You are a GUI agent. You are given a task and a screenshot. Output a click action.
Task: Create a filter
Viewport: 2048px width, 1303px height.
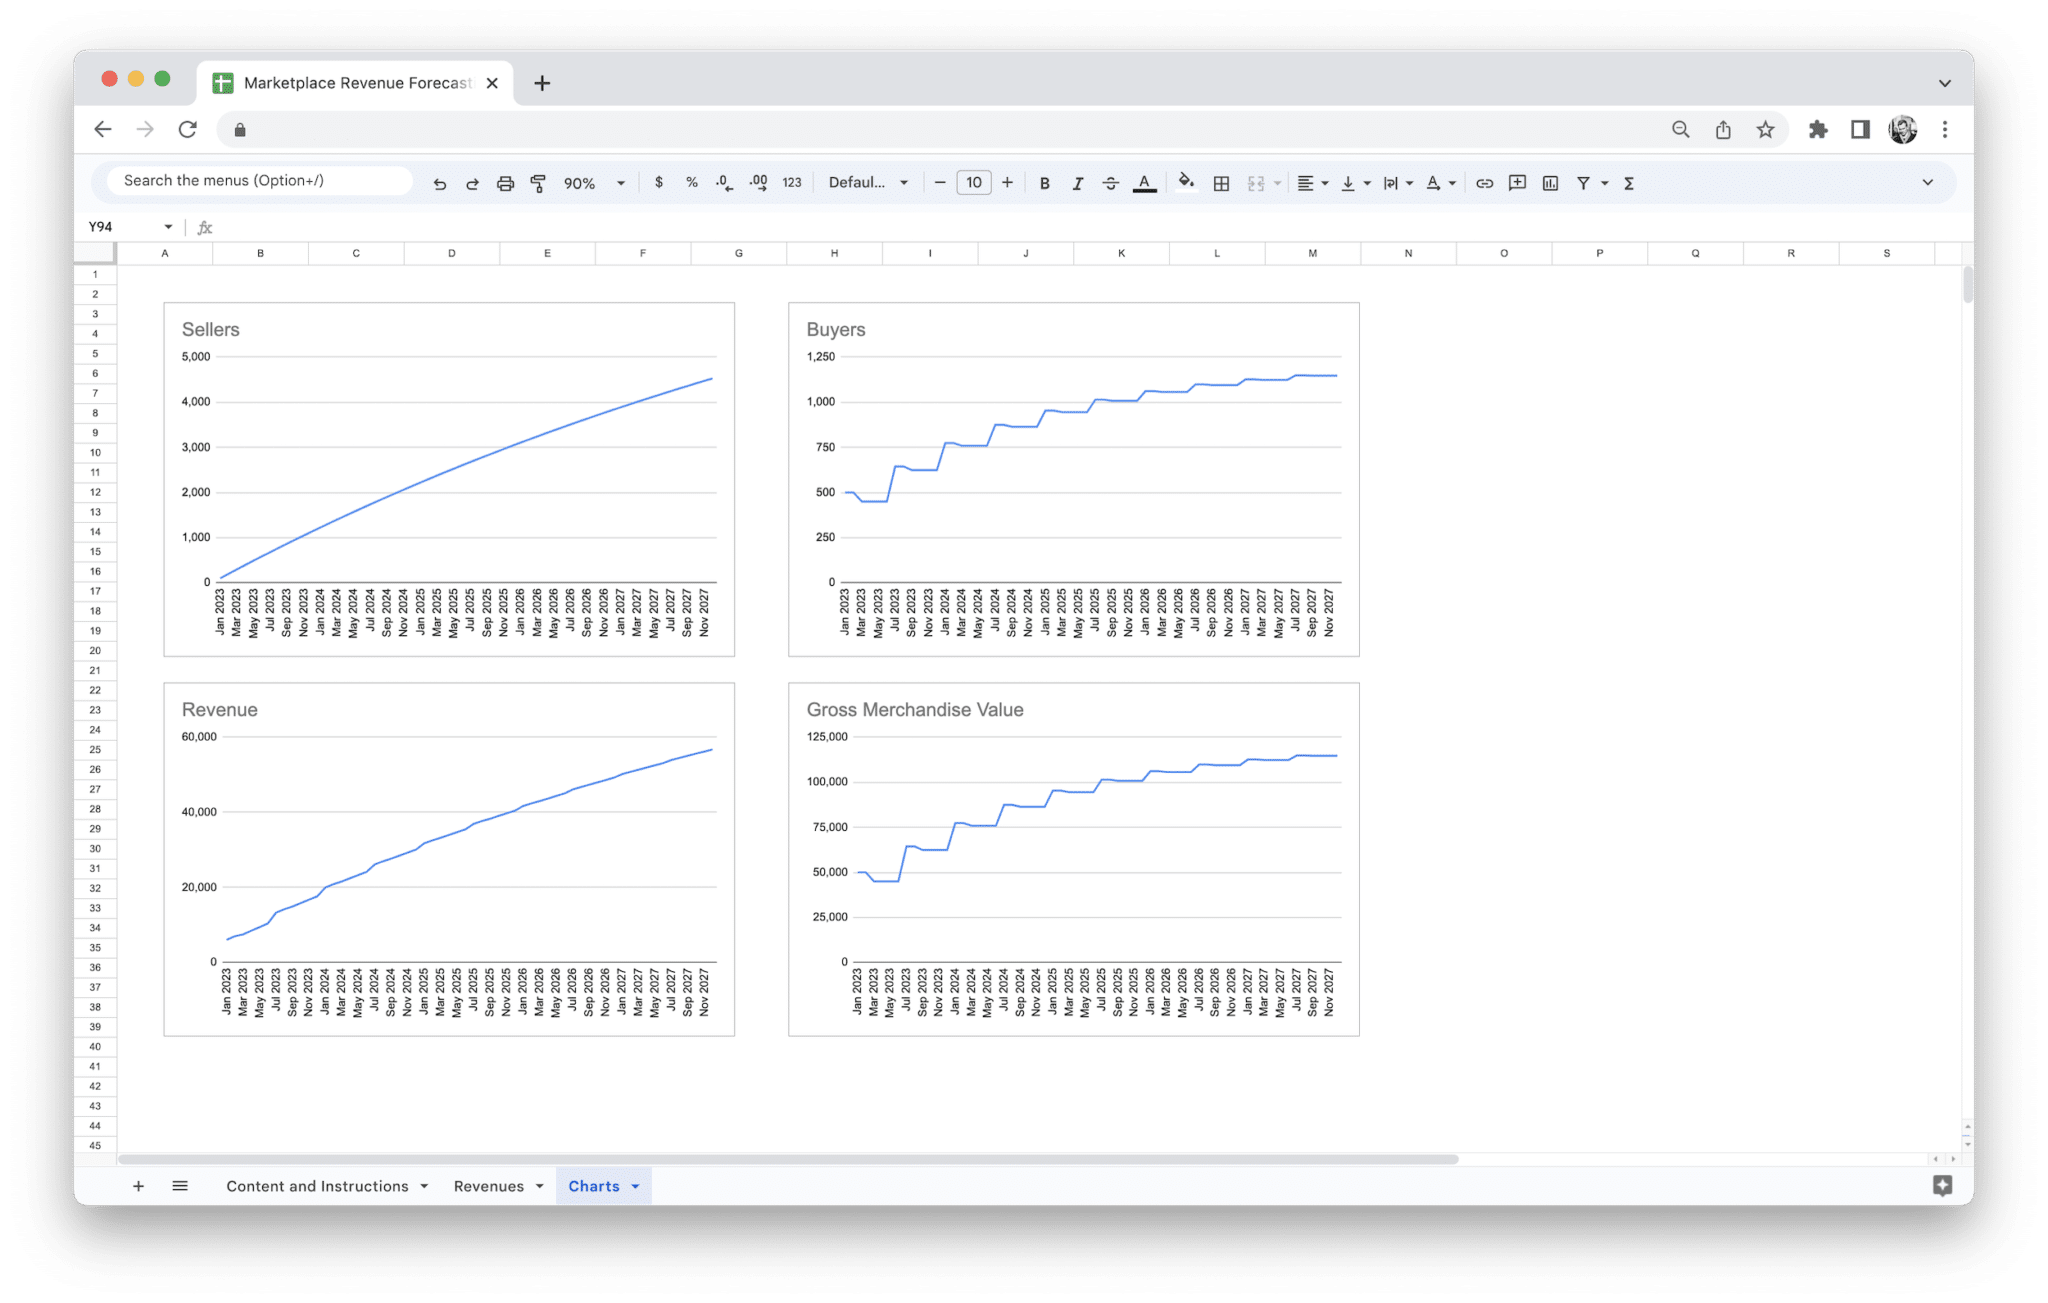(1584, 182)
